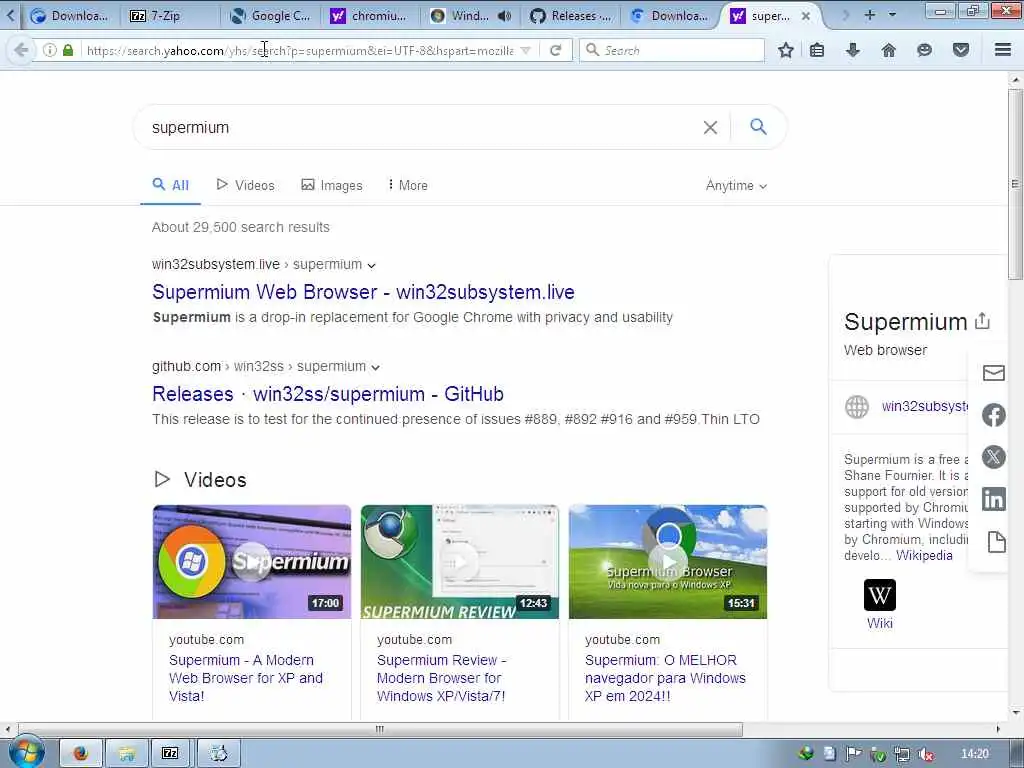This screenshot has width=1024, height=768.
Task: Select the Images search tab
Action: (x=332, y=185)
